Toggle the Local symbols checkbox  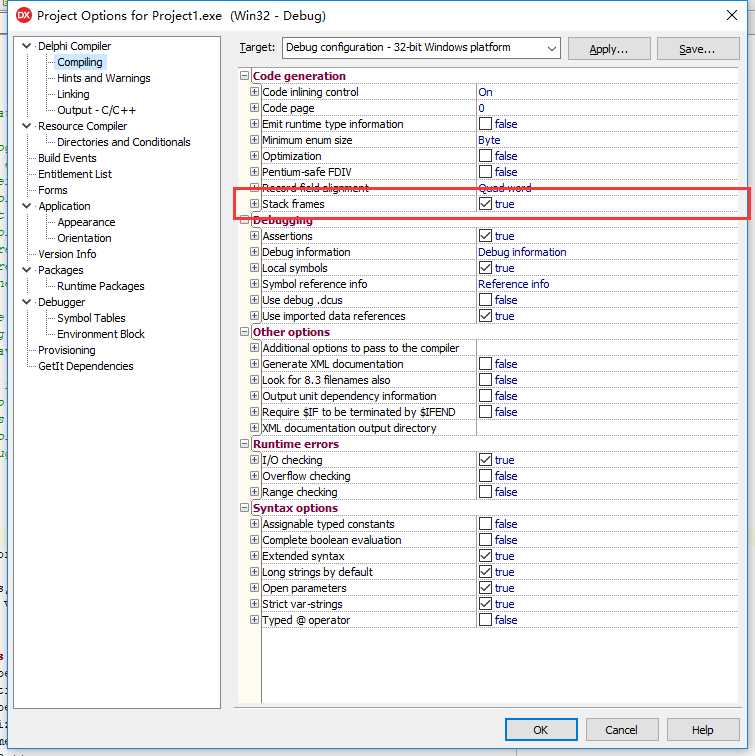tap(485, 268)
